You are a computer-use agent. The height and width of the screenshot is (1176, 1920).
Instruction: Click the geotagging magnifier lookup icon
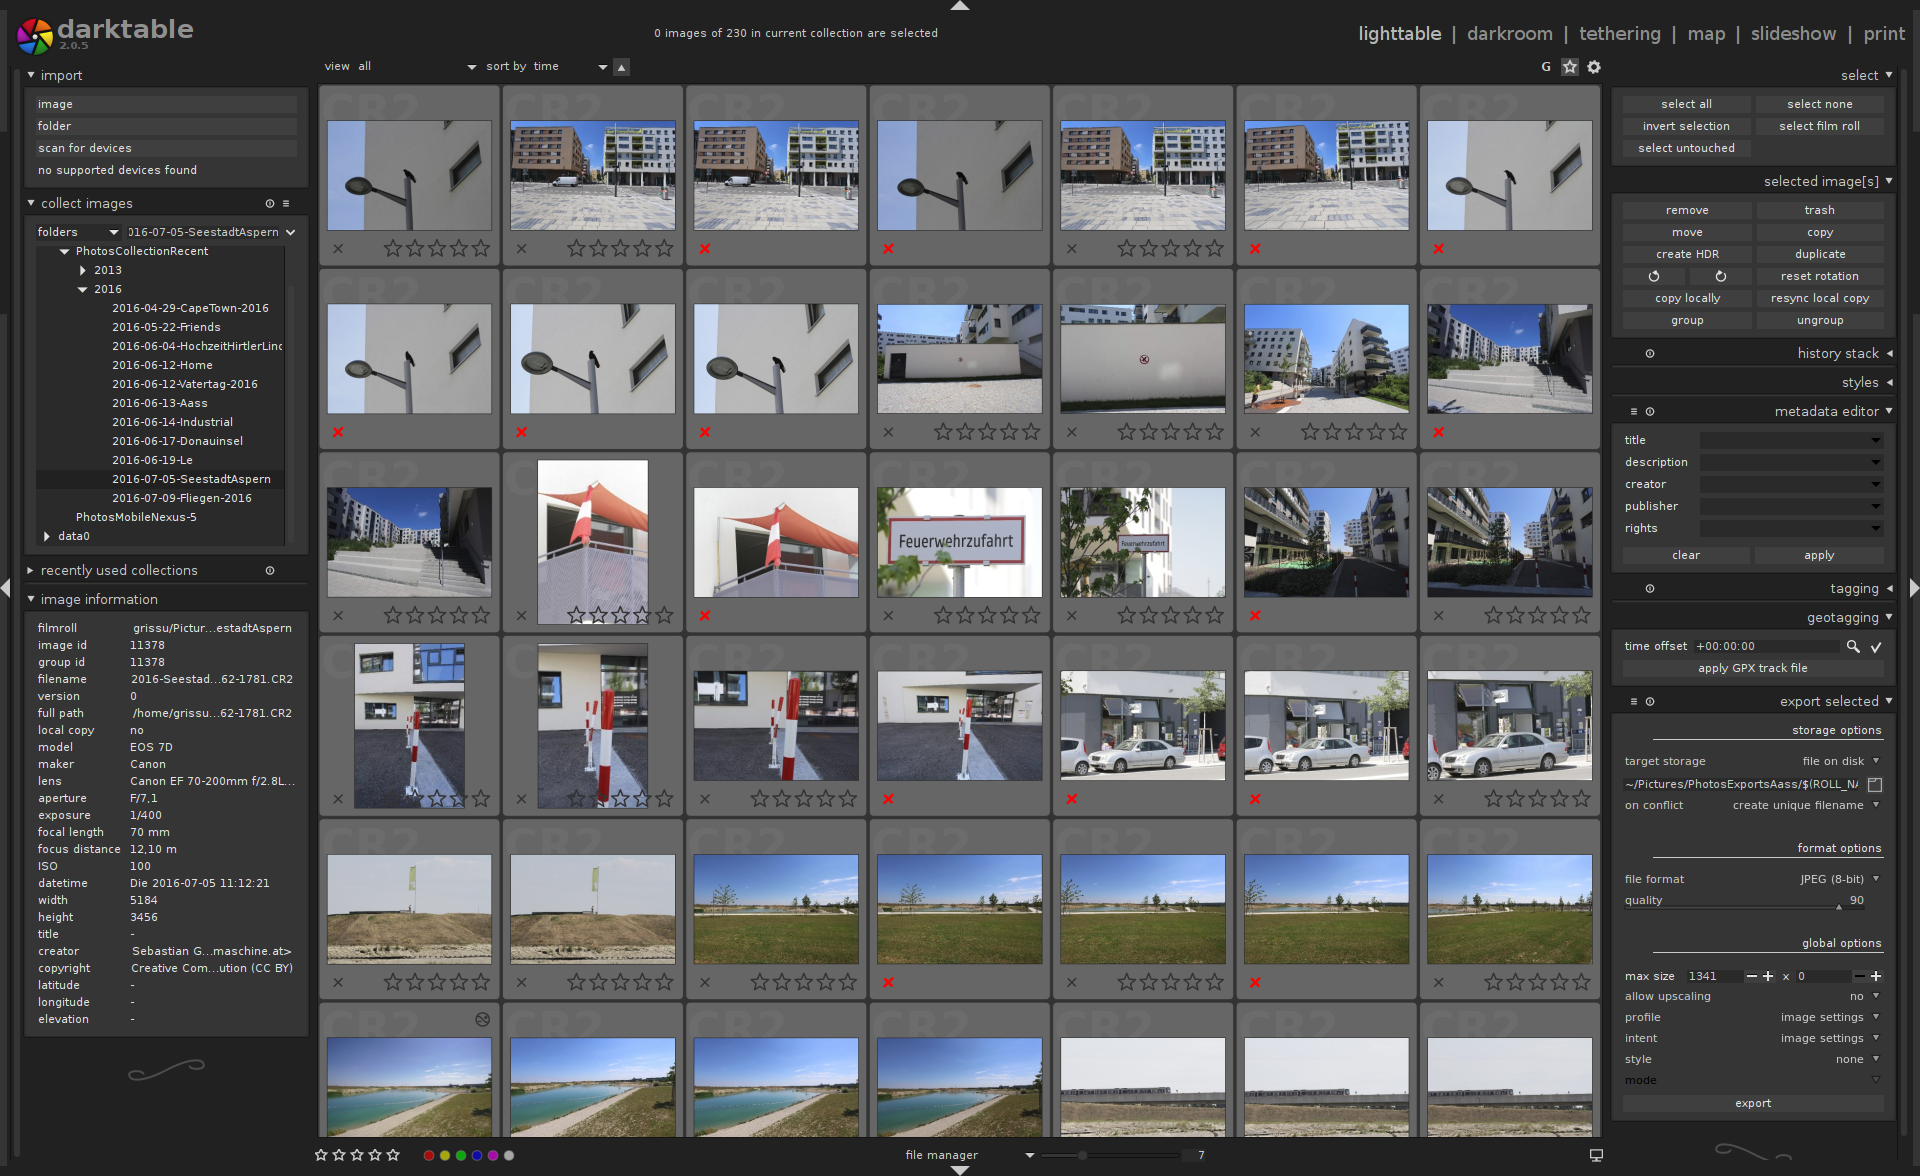pos(1853,647)
